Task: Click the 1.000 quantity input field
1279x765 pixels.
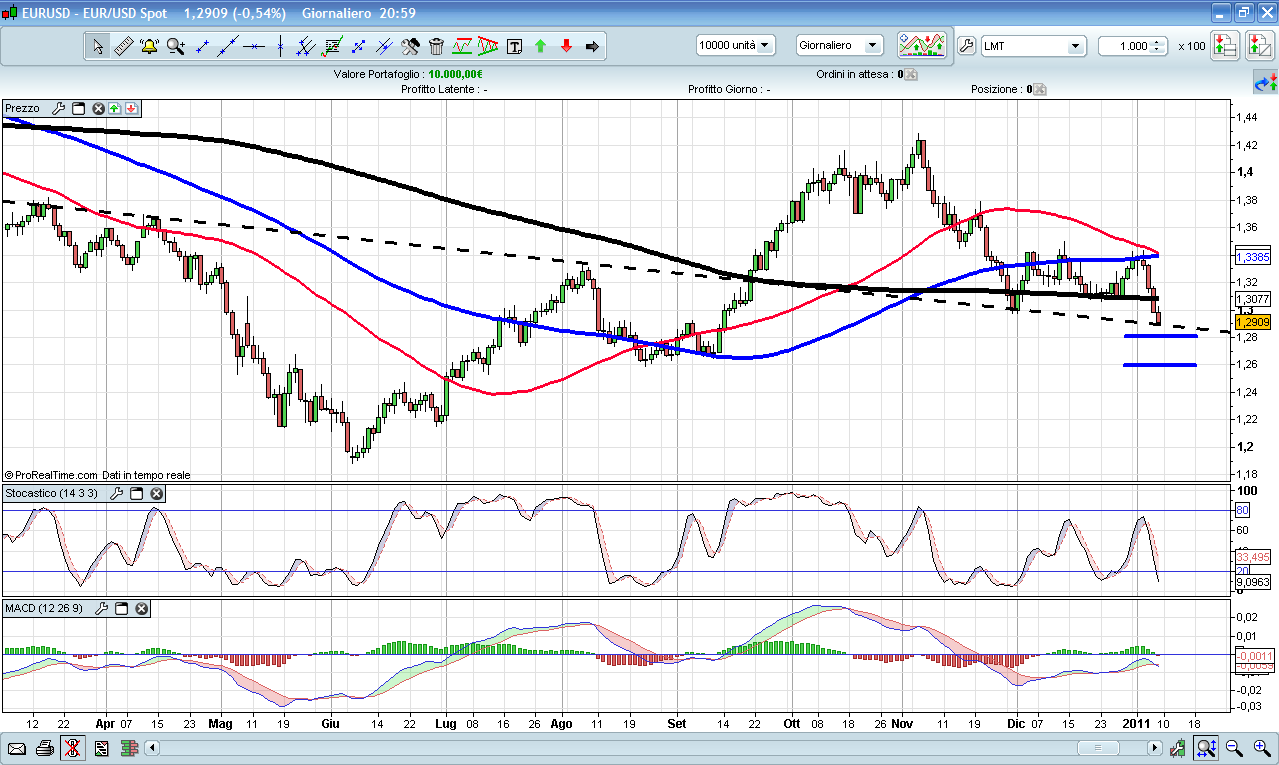Action: pyautogui.click(x=1127, y=46)
